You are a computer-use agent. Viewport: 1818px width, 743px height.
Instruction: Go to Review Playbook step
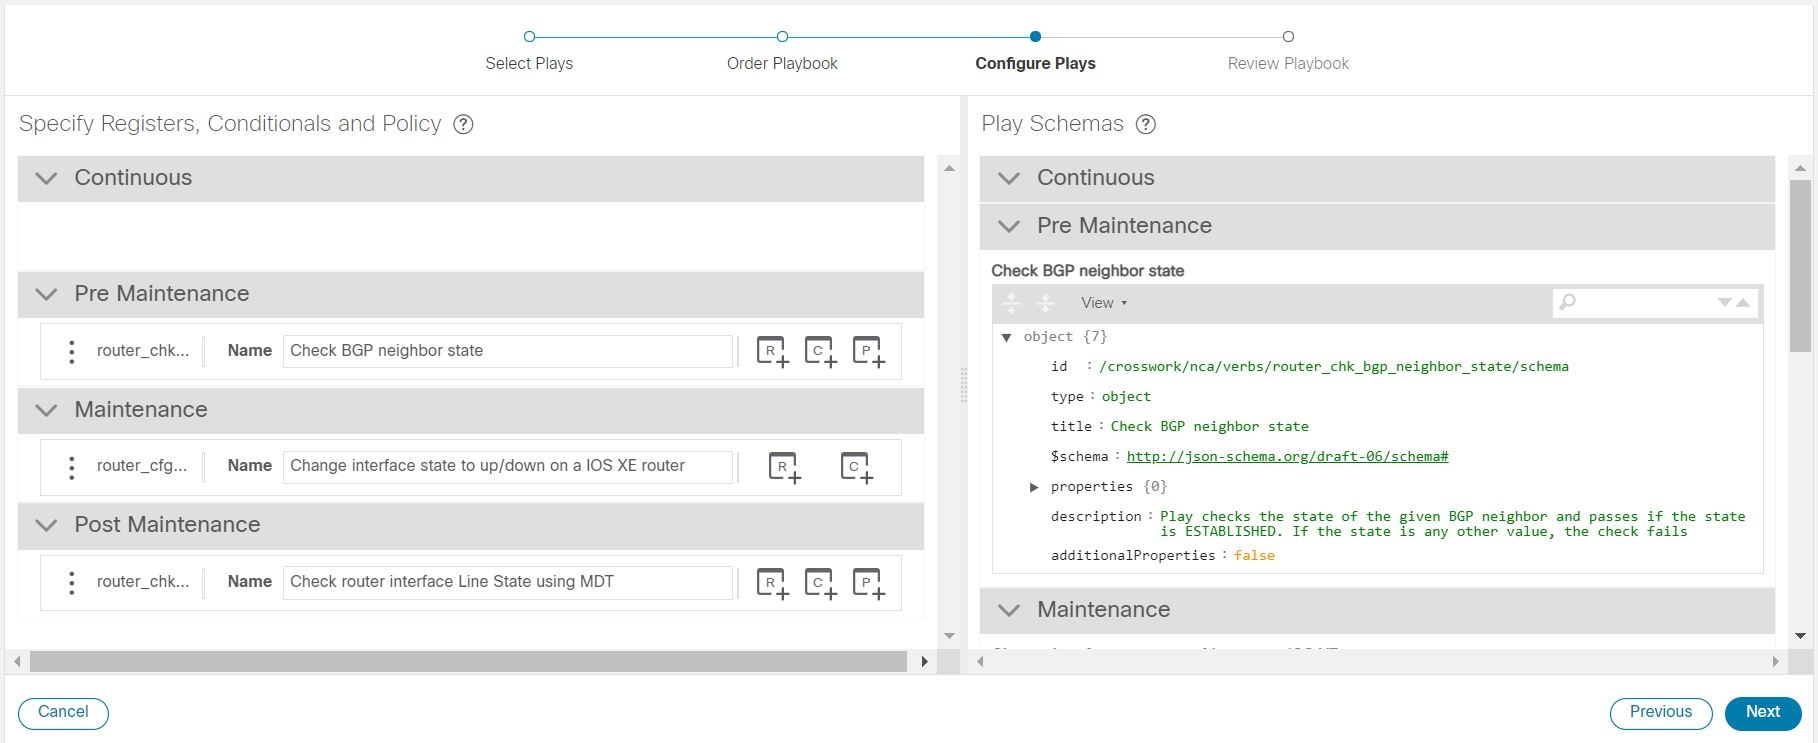[1288, 37]
